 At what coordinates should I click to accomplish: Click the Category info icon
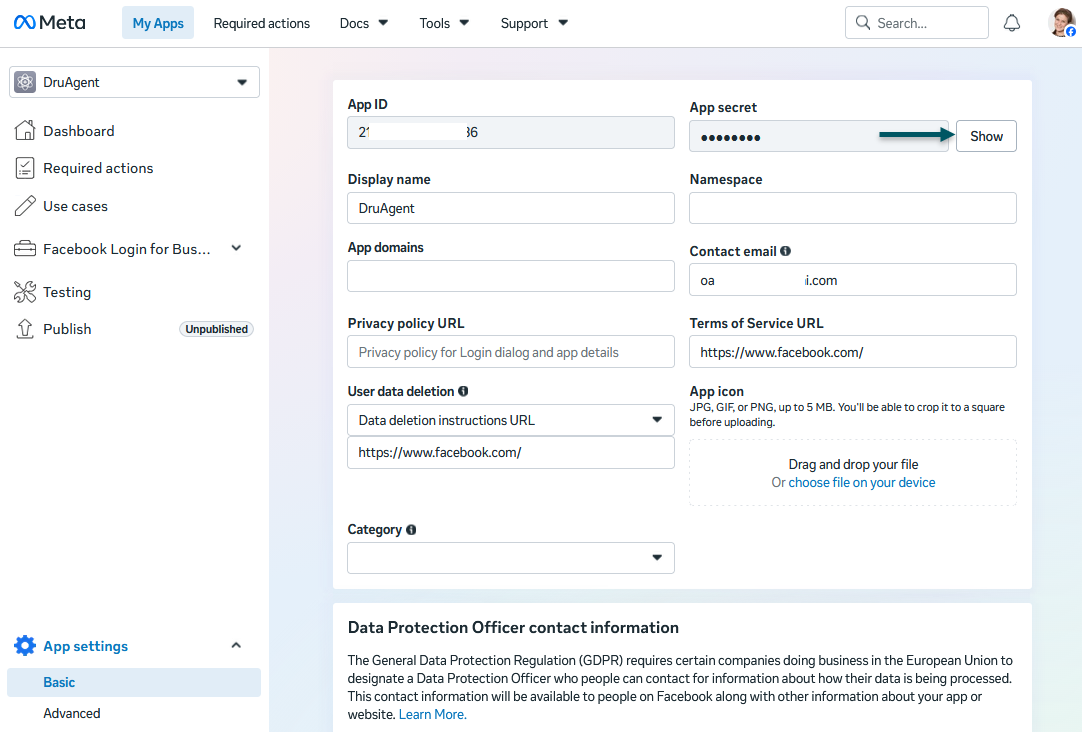pyautogui.click(x=411, y=530)
